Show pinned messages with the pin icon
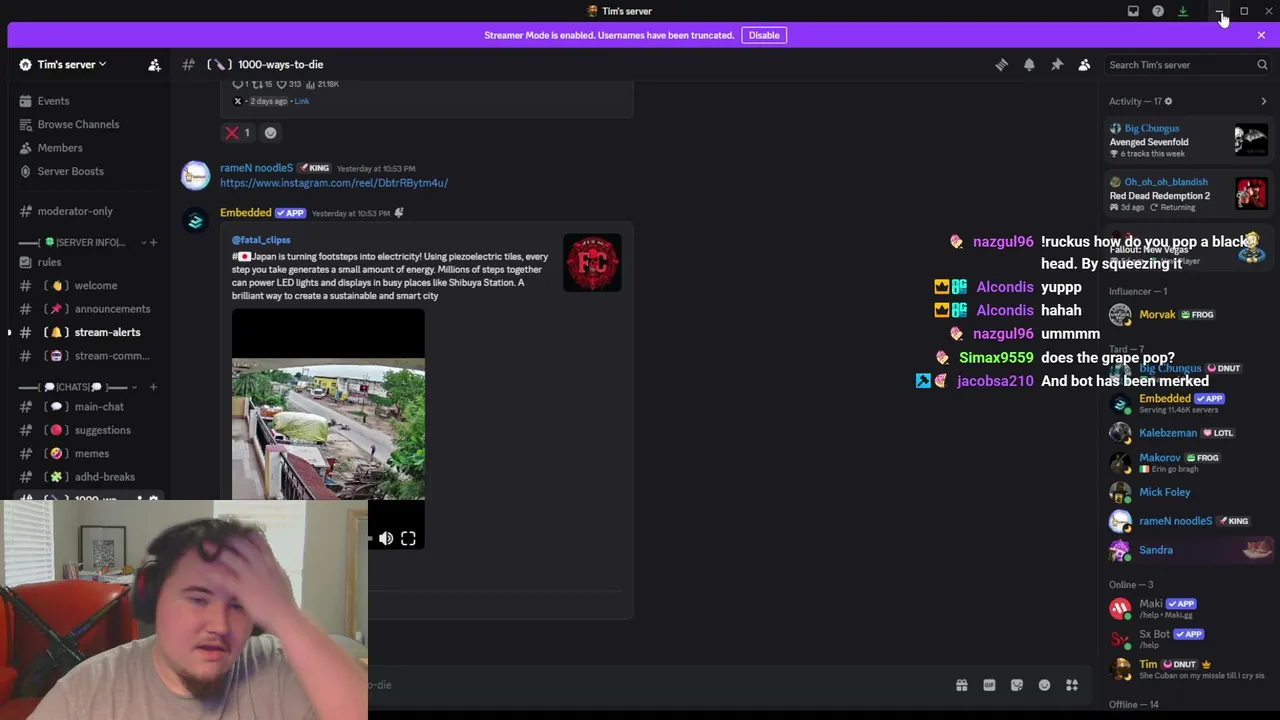The width and height of the screenshot is (1280, 720). tap(1057, 65)
